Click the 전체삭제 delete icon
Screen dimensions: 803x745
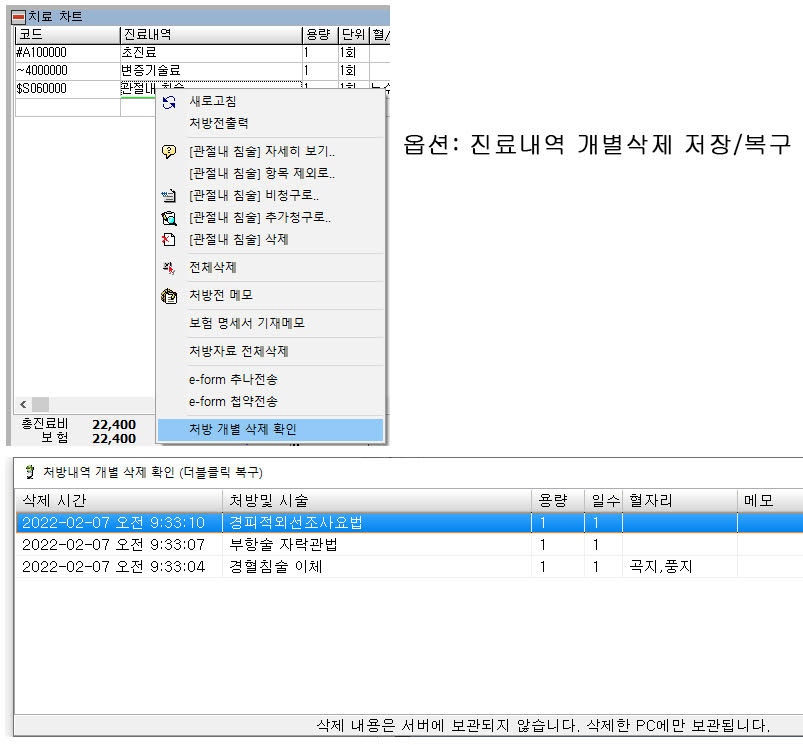(169, 268)
